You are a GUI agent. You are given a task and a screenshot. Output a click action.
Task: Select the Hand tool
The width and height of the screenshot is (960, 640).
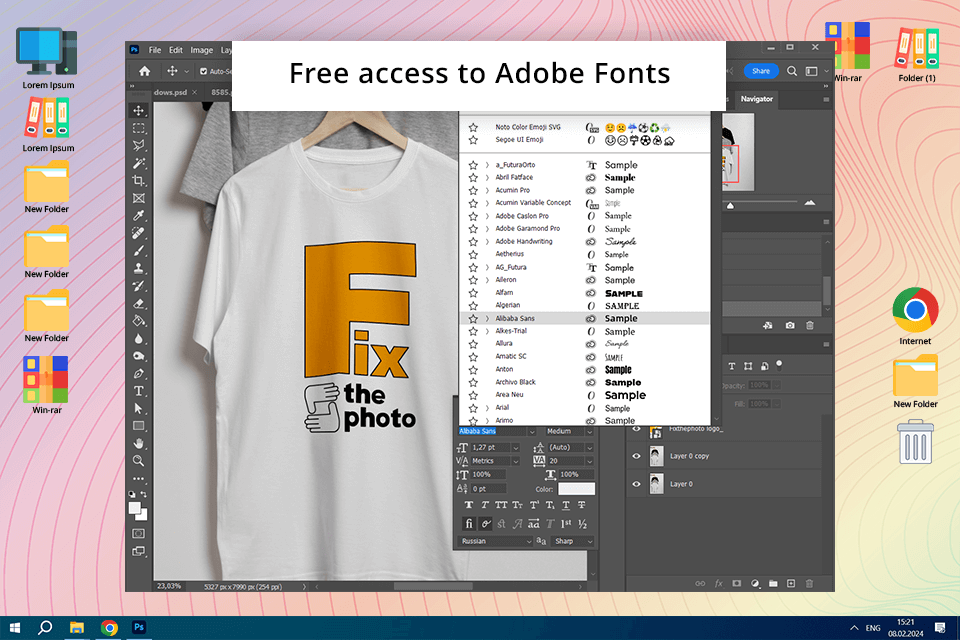tap(139, 443)
